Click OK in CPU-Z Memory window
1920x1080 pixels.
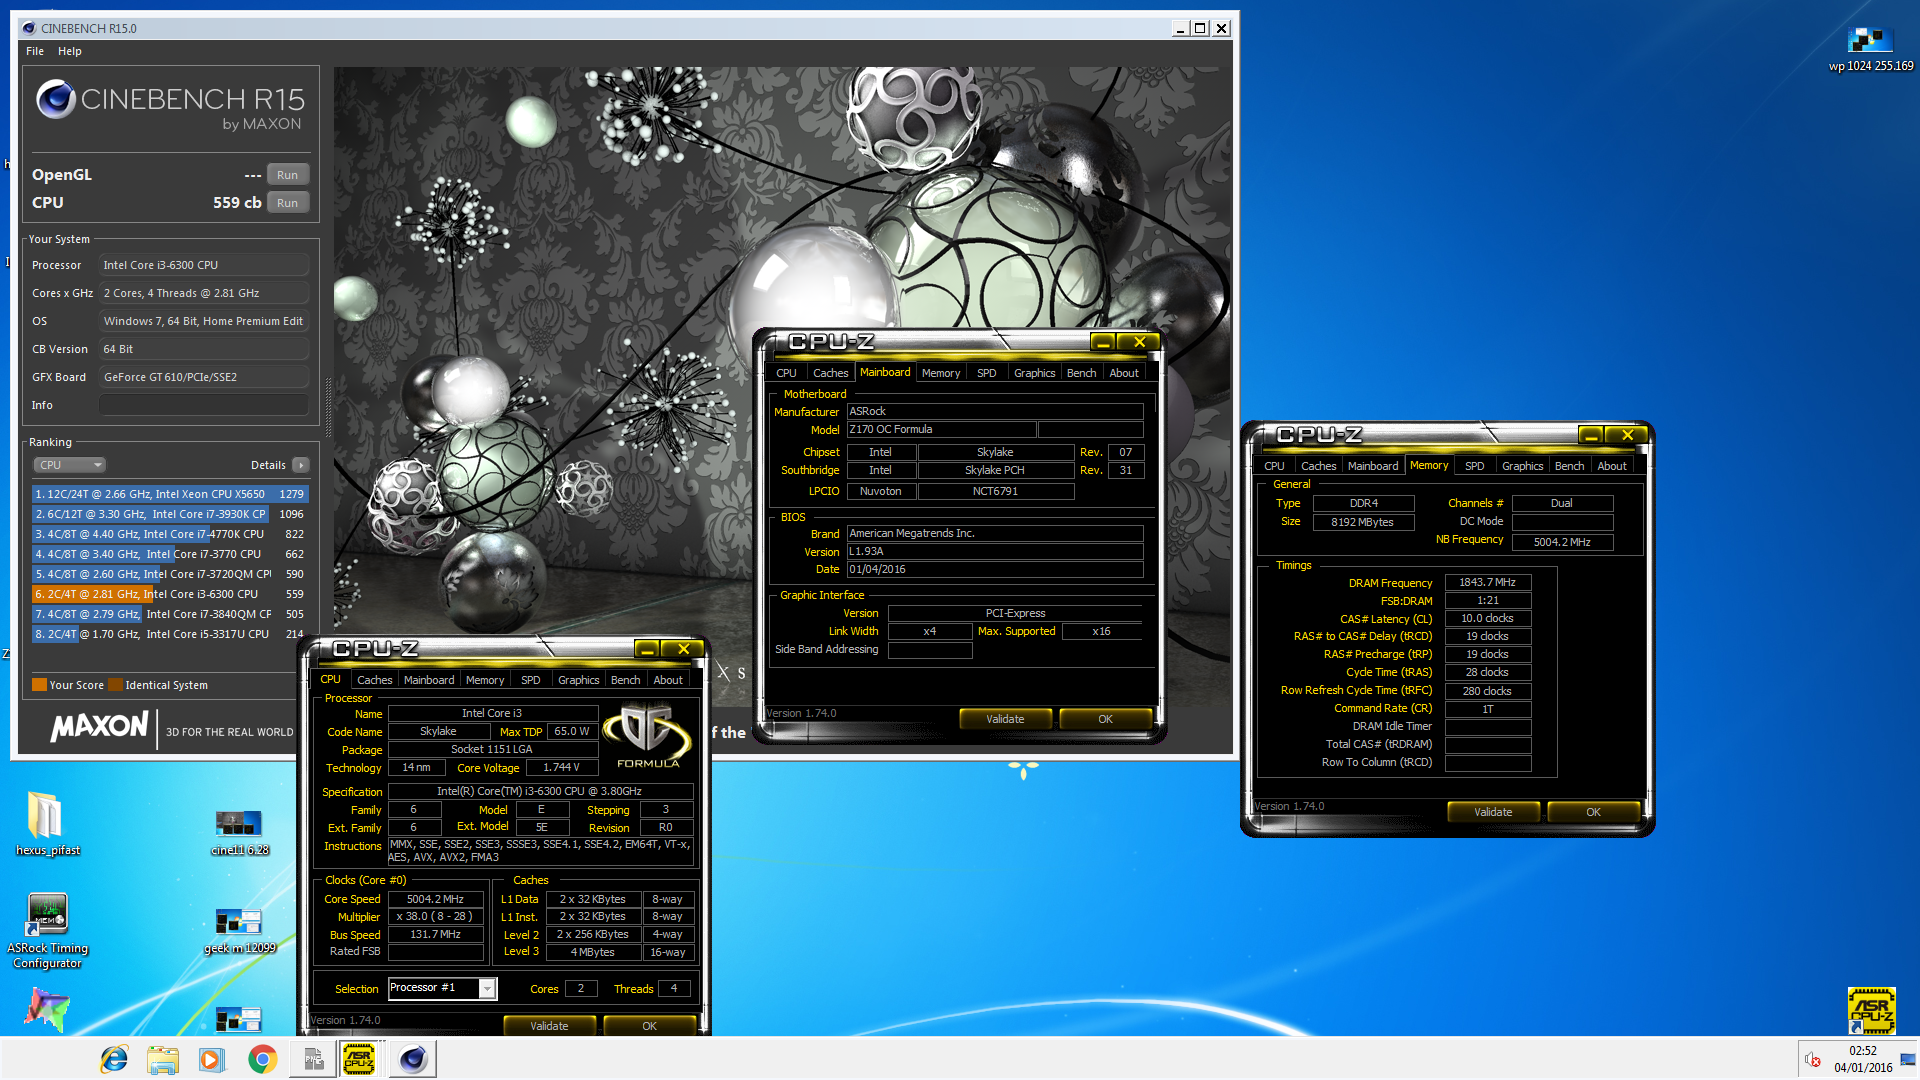pyautogui.click(x=1593, y=812)
